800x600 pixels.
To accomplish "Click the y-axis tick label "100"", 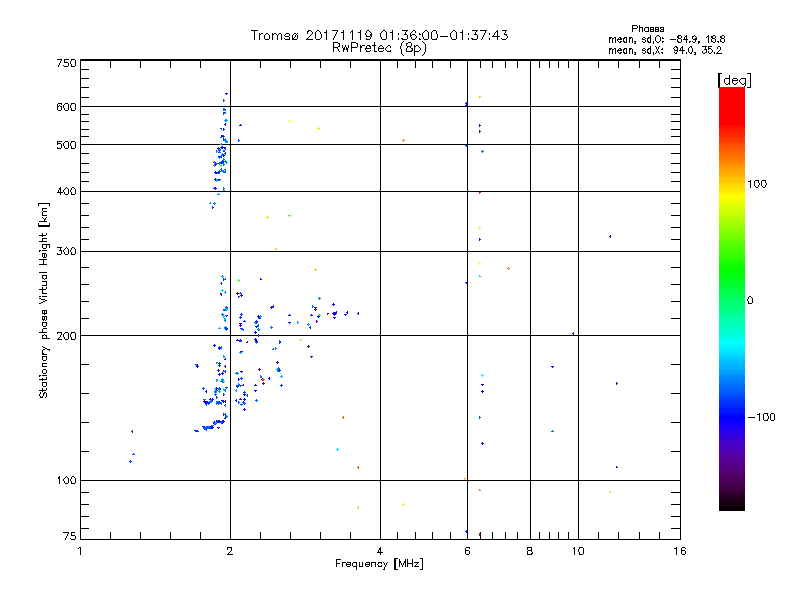I will (x=66, y=480).
